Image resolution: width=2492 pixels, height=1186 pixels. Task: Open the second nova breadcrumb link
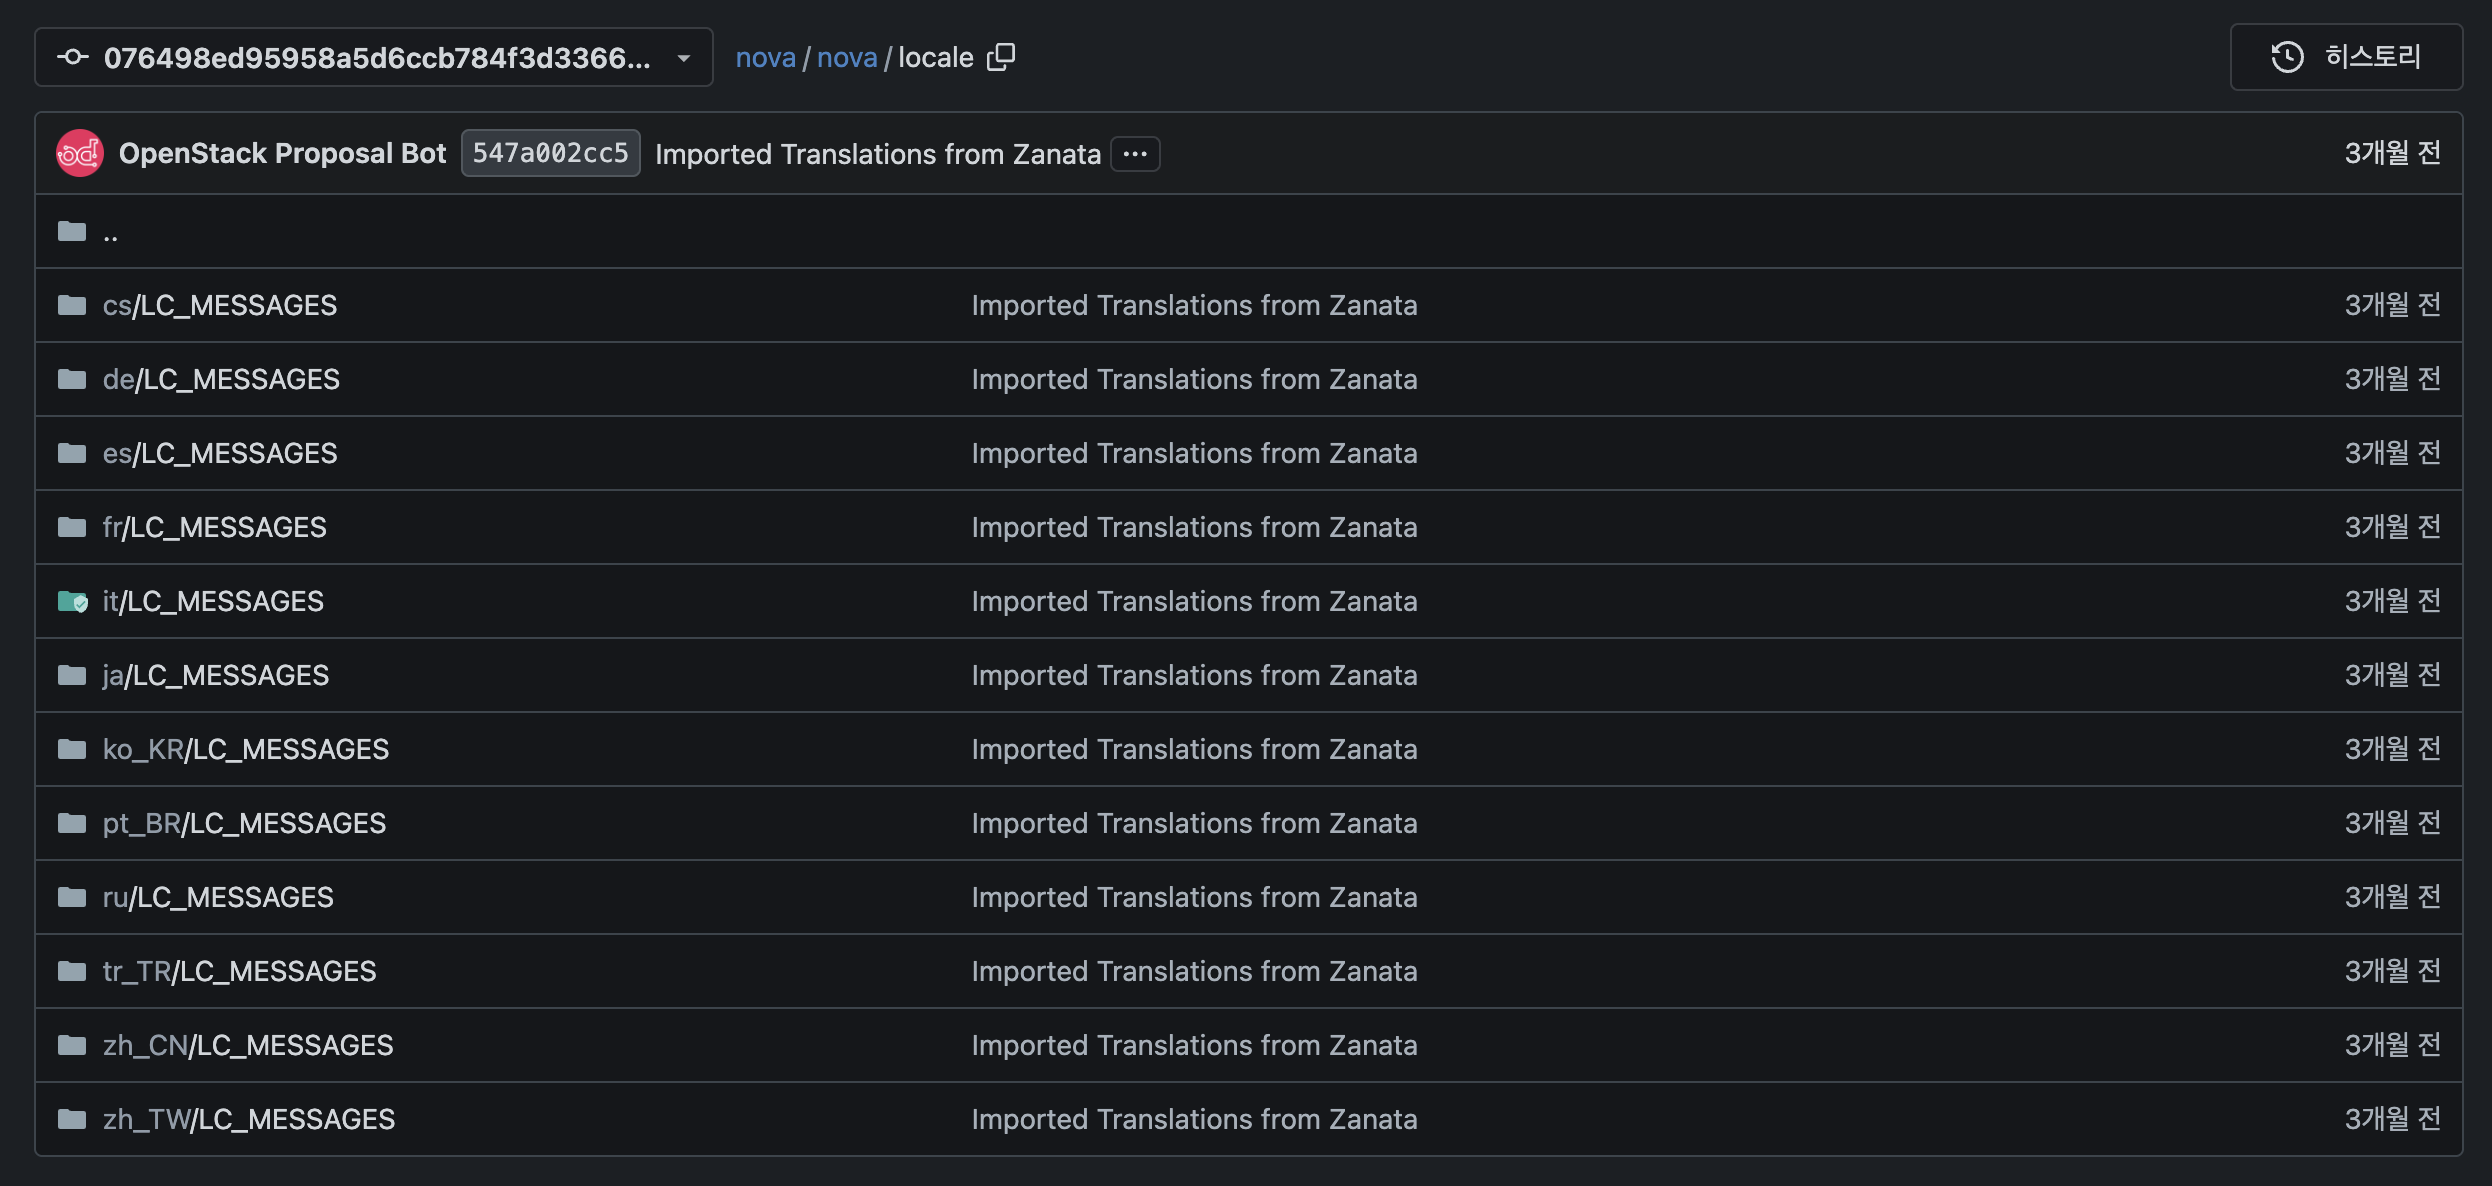pos(846,58)
